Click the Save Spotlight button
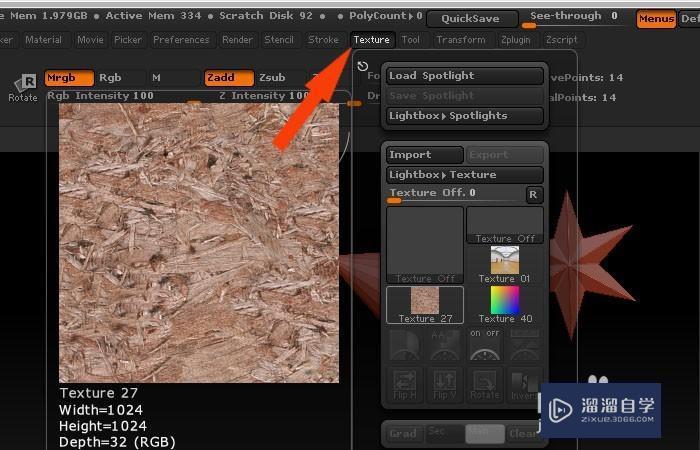The height and width of the screenshot is (450, 700). pos(465,96)
